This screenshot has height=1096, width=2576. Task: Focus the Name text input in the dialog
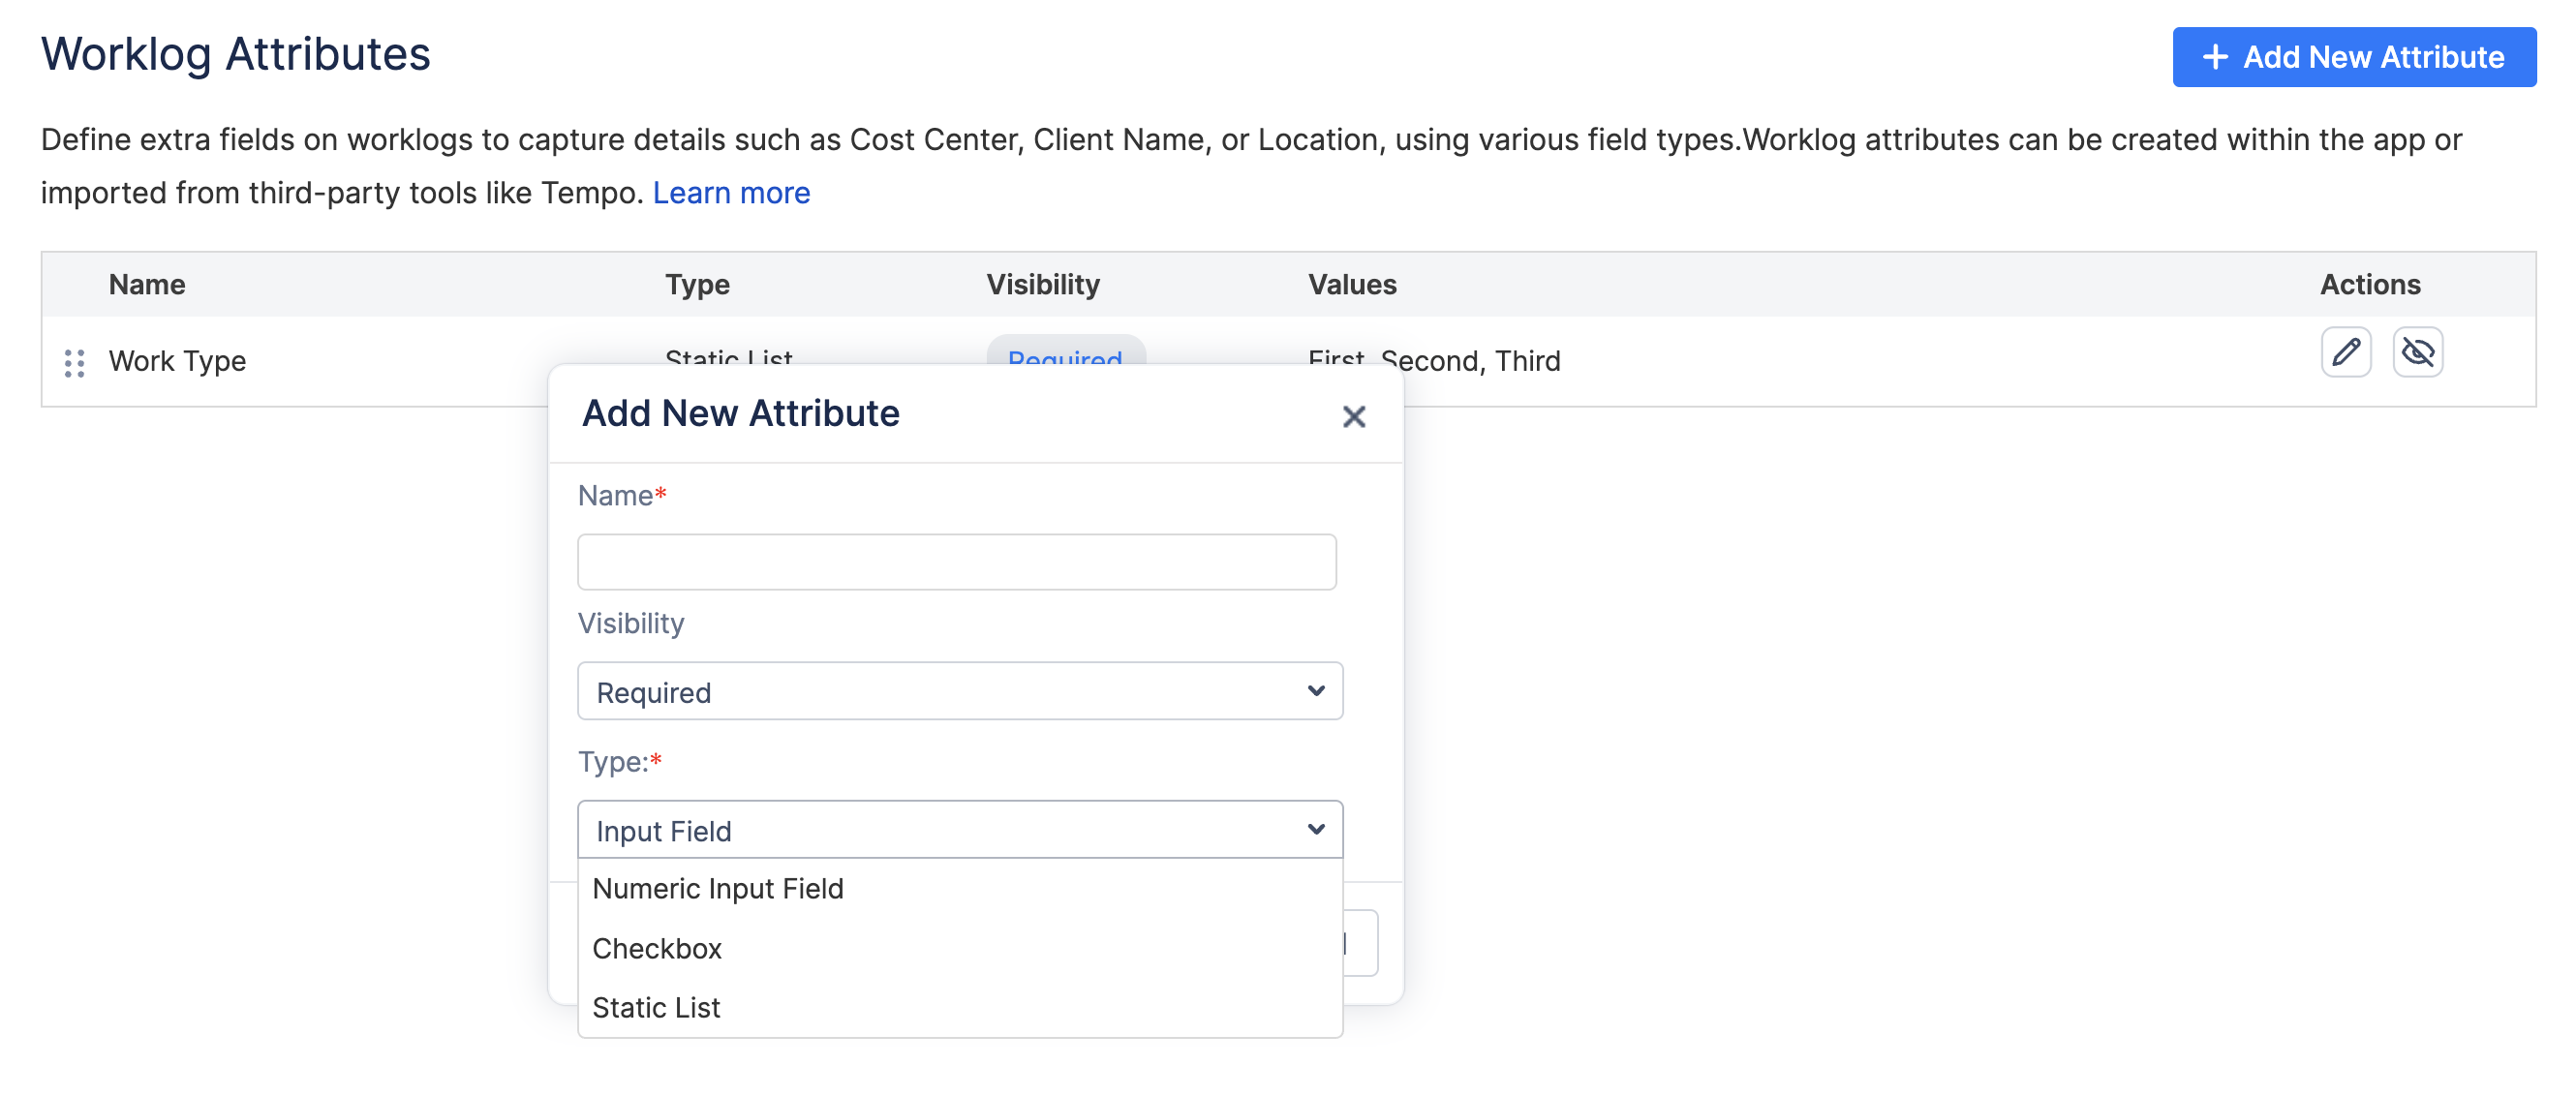click(956, 562)
